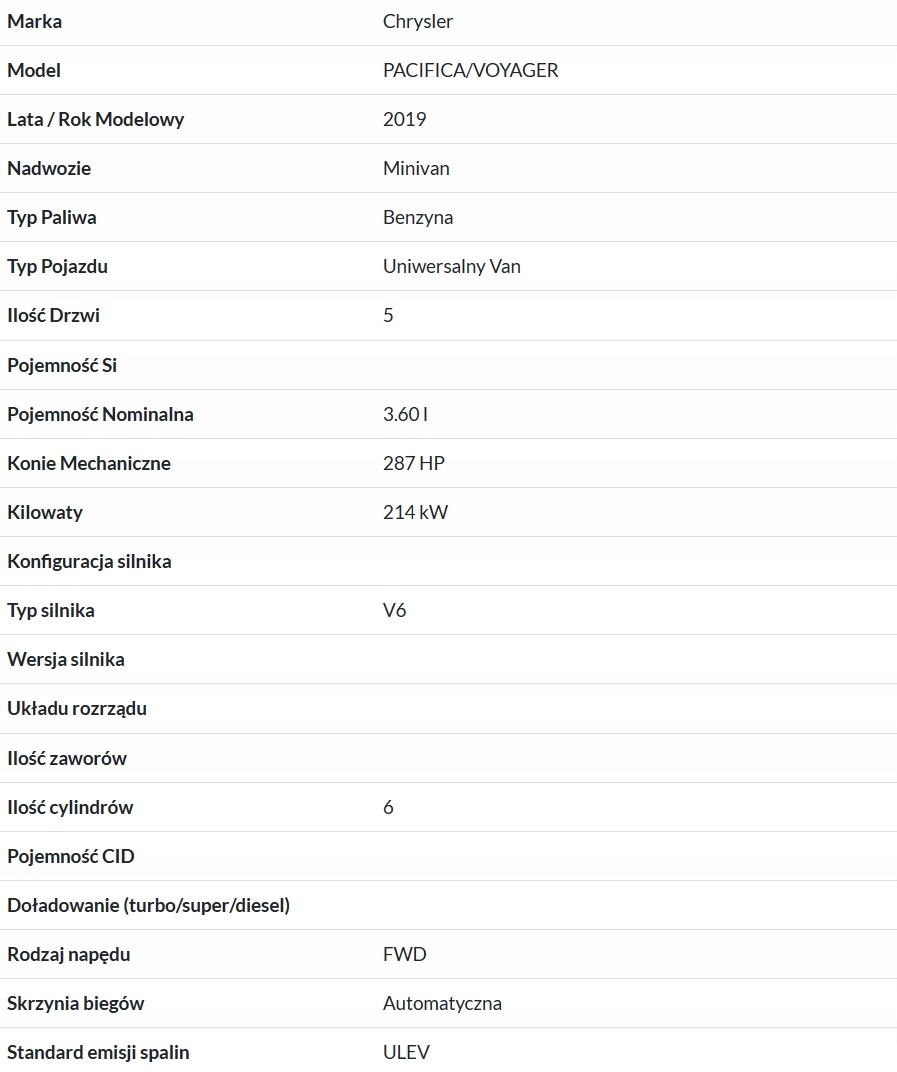Click the Pojemność Si label
Image resolution: width=897 pixels, height=1072 pixels.
(x=62, y=365)
